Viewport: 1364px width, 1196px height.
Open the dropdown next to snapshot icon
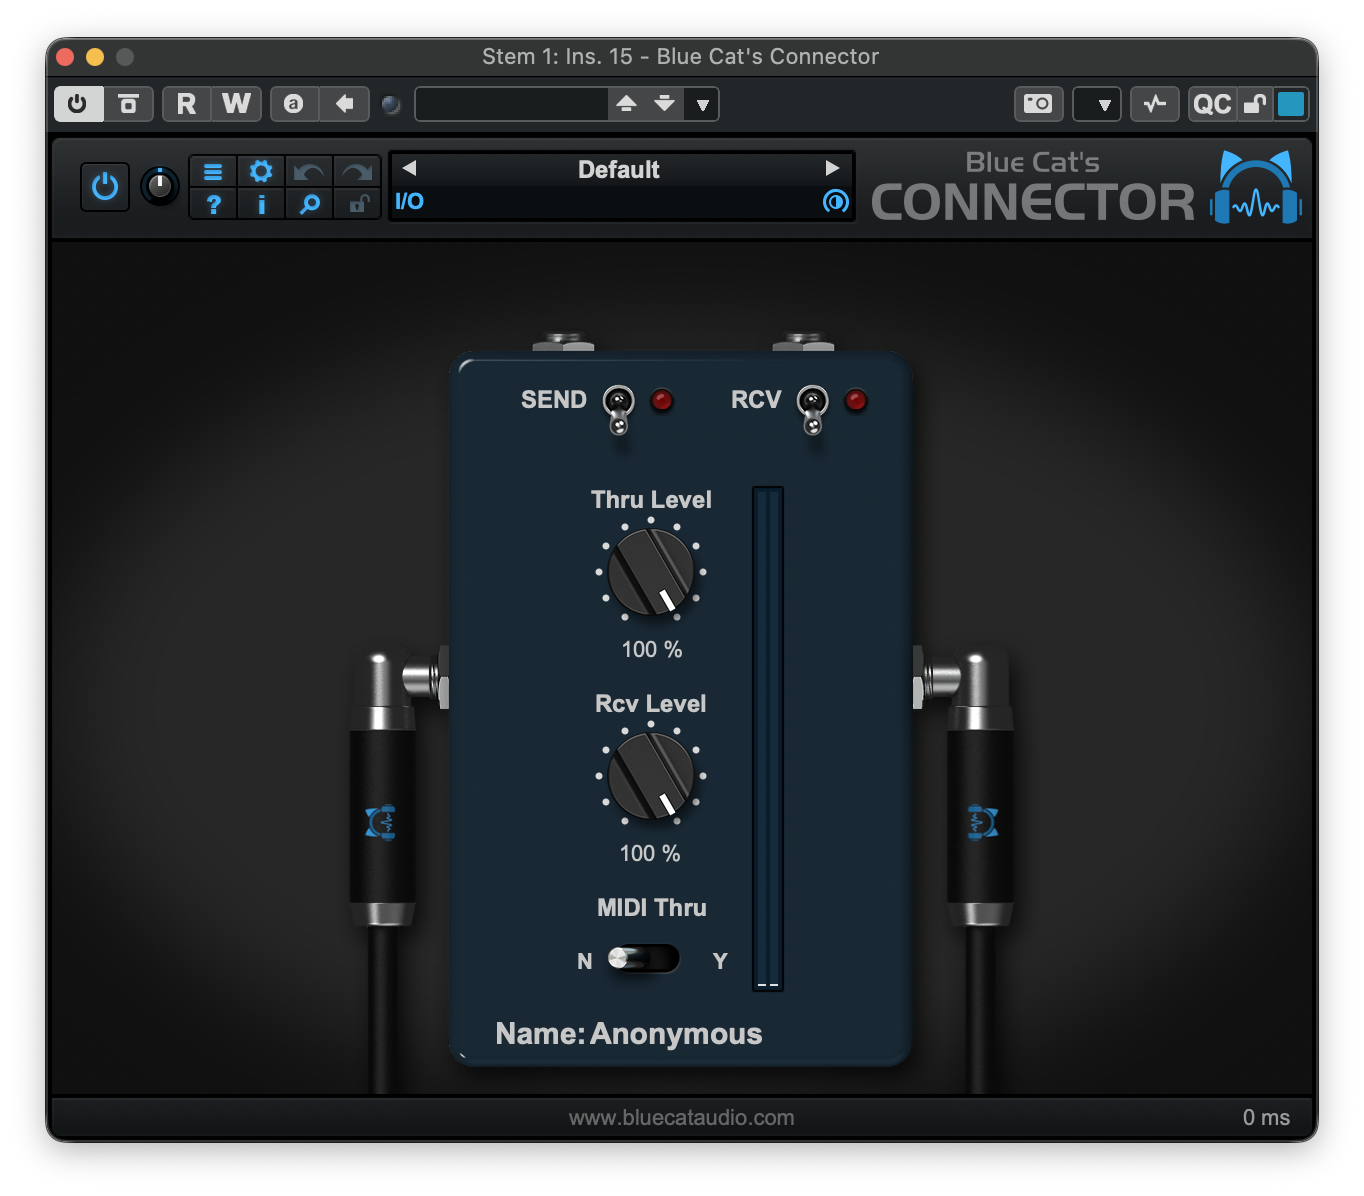tap(1097, 104)
